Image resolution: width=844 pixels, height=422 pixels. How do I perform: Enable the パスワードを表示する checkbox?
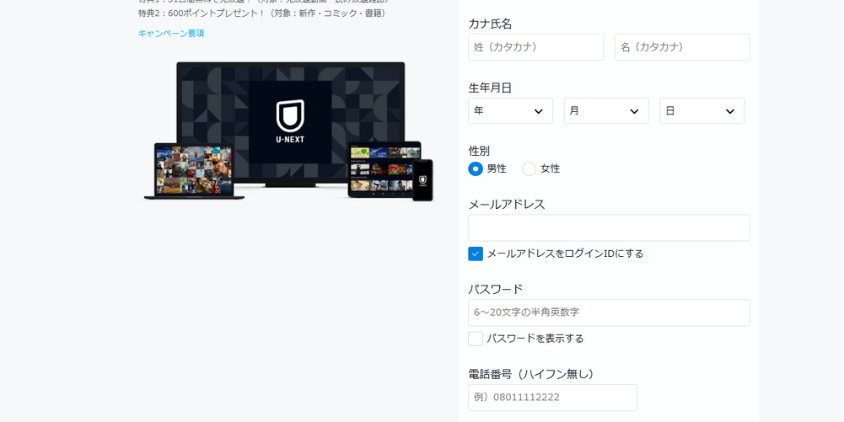point(476,339)
